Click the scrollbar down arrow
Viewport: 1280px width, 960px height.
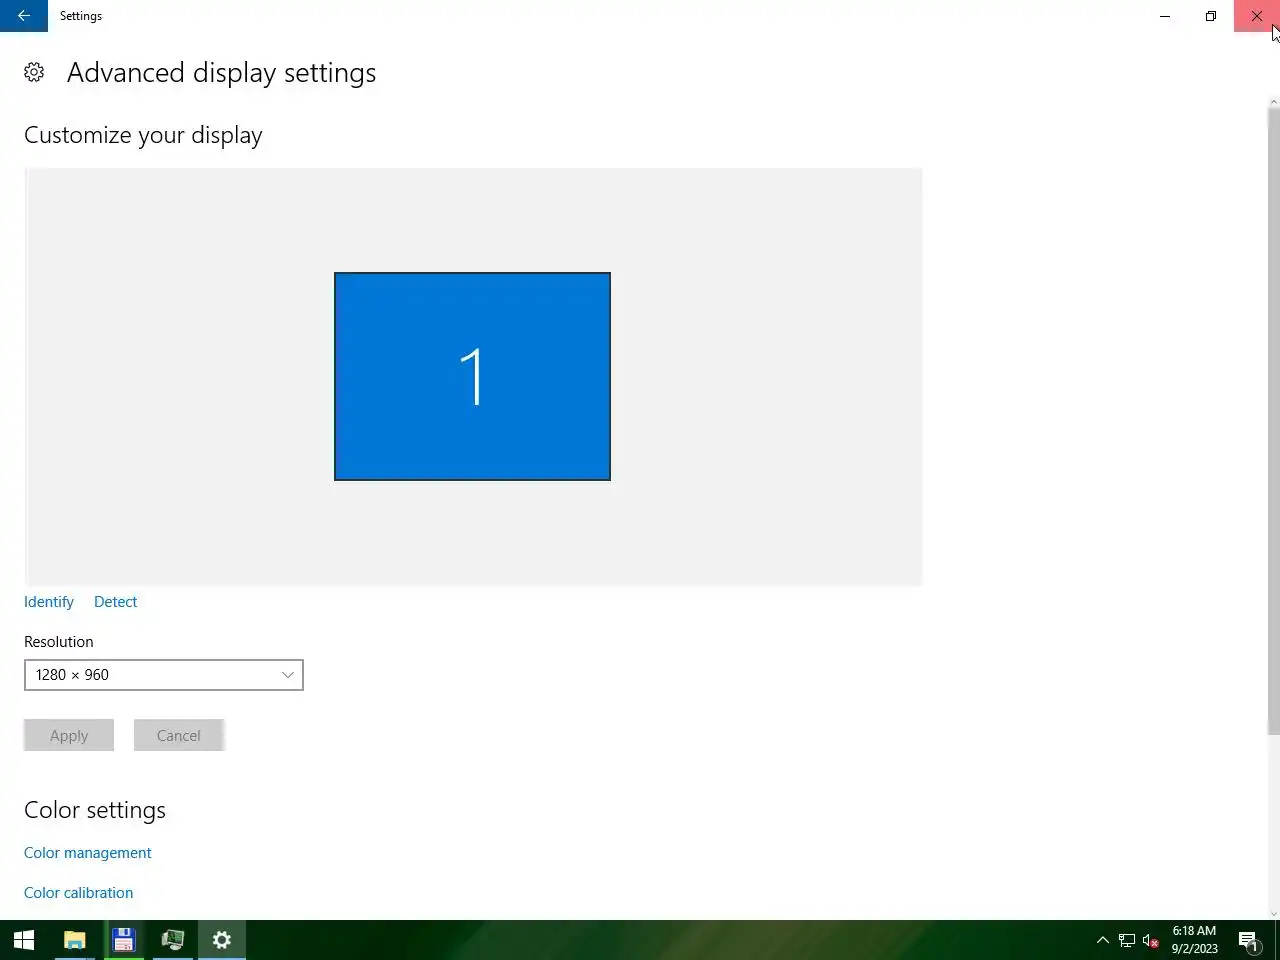click(x=1274, y=912)
